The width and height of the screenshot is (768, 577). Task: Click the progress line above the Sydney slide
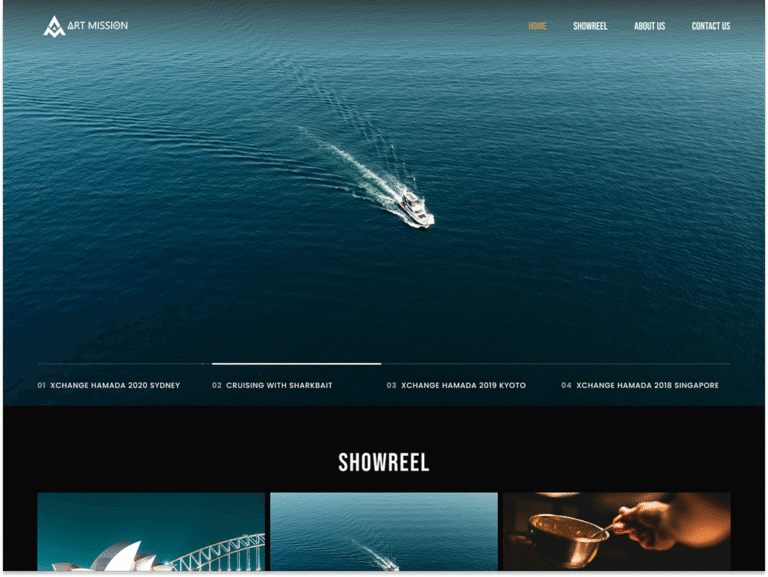(123, 364)
